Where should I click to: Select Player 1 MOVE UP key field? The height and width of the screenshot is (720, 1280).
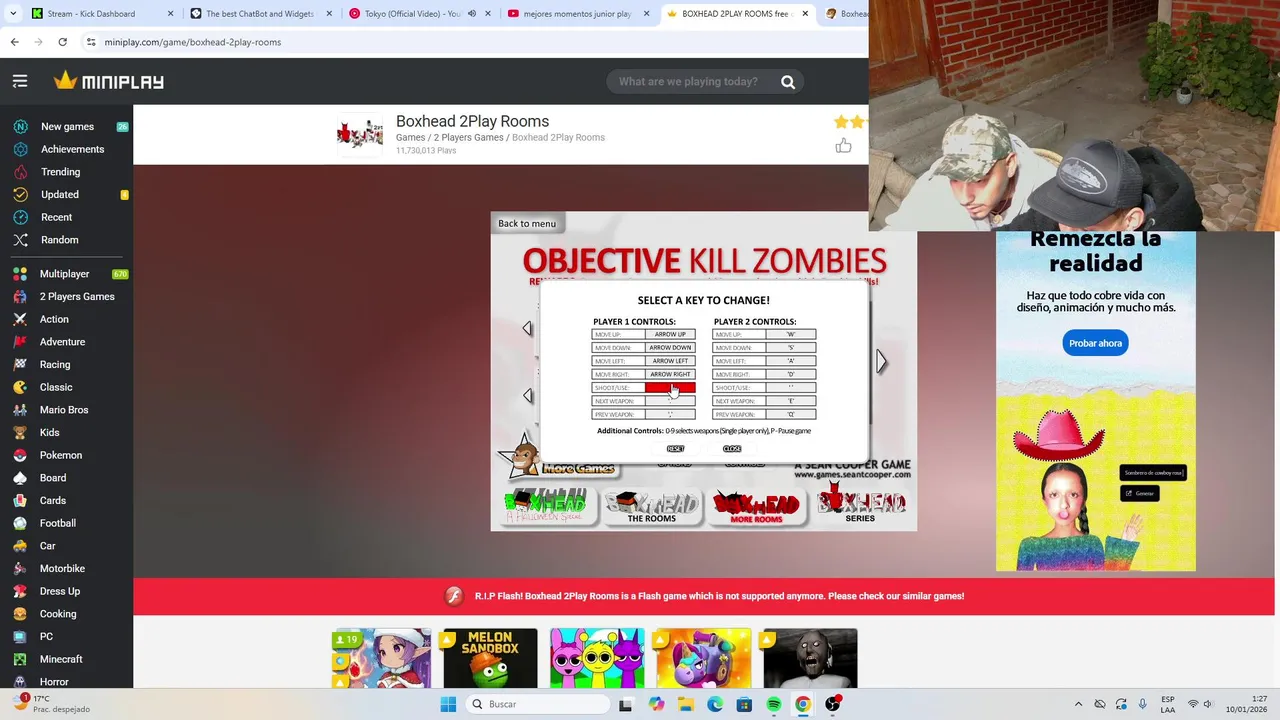pyautogui.click(x=670, y=335)
